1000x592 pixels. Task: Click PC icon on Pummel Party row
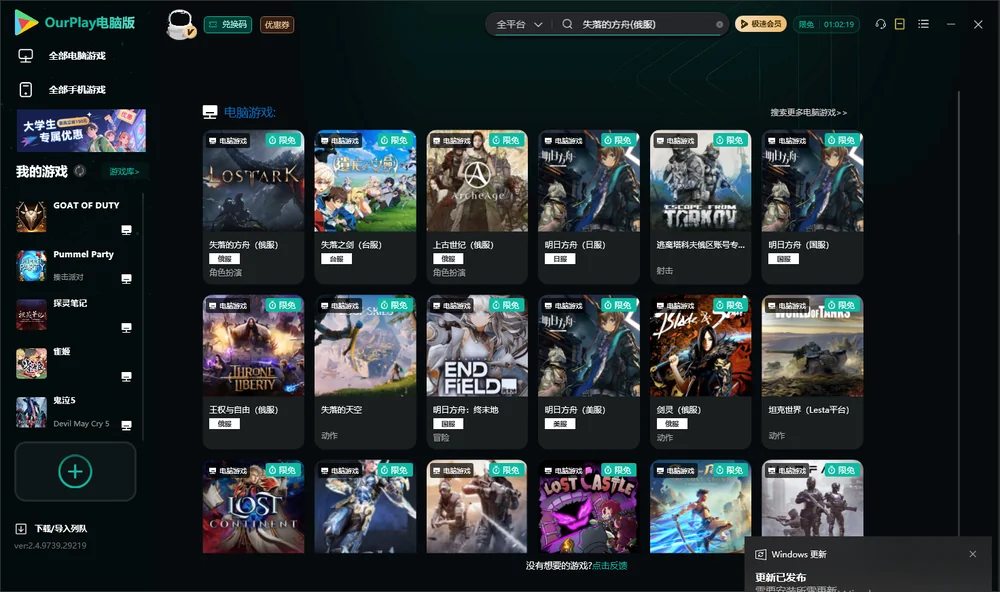coord(126,279)
